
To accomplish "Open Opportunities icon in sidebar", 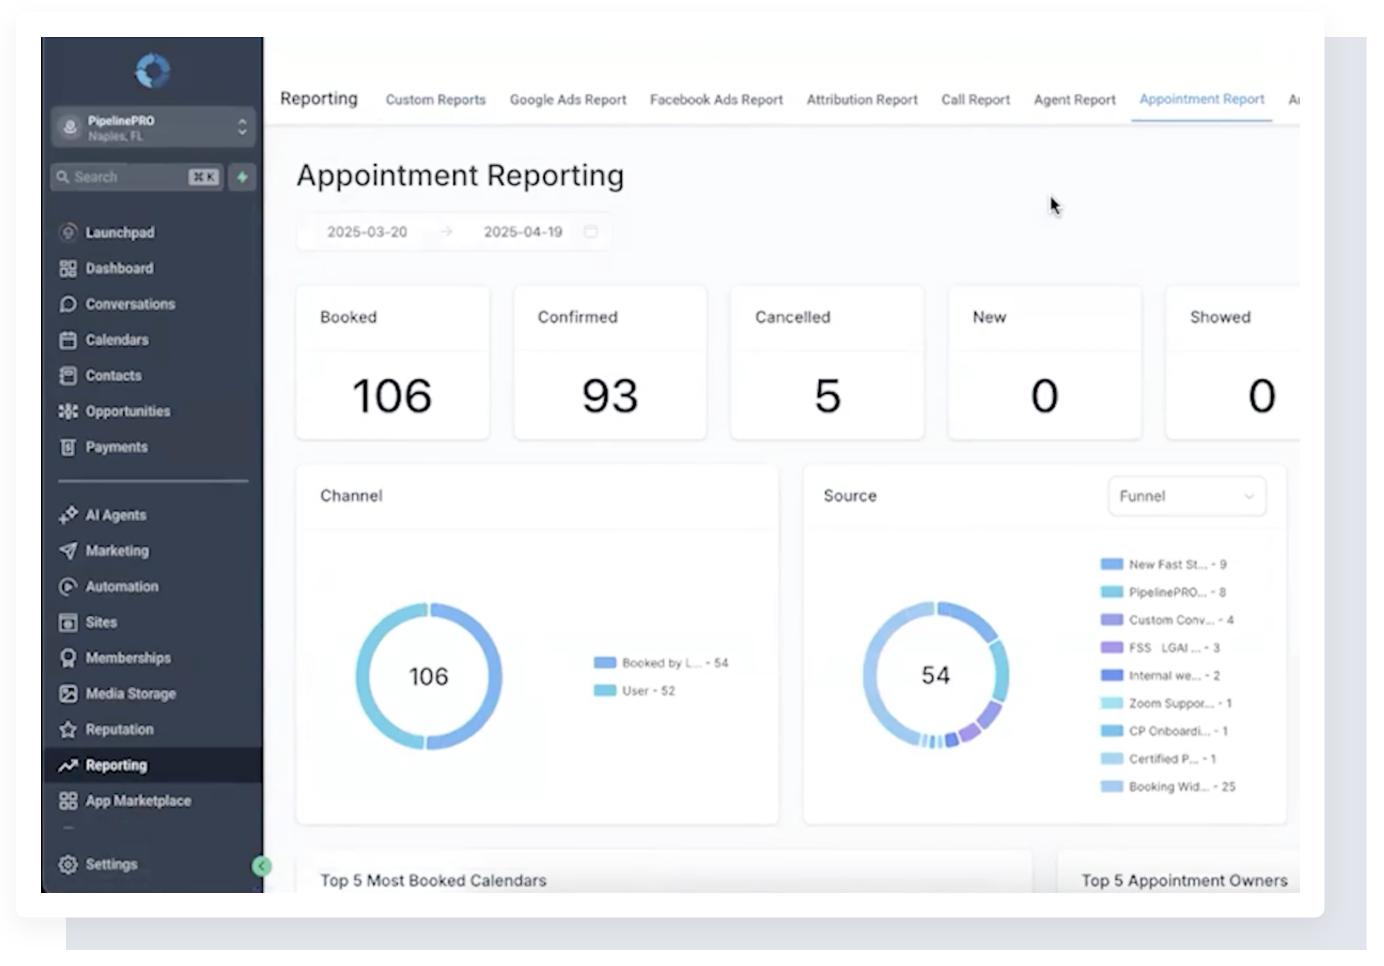I will [68, 411].
